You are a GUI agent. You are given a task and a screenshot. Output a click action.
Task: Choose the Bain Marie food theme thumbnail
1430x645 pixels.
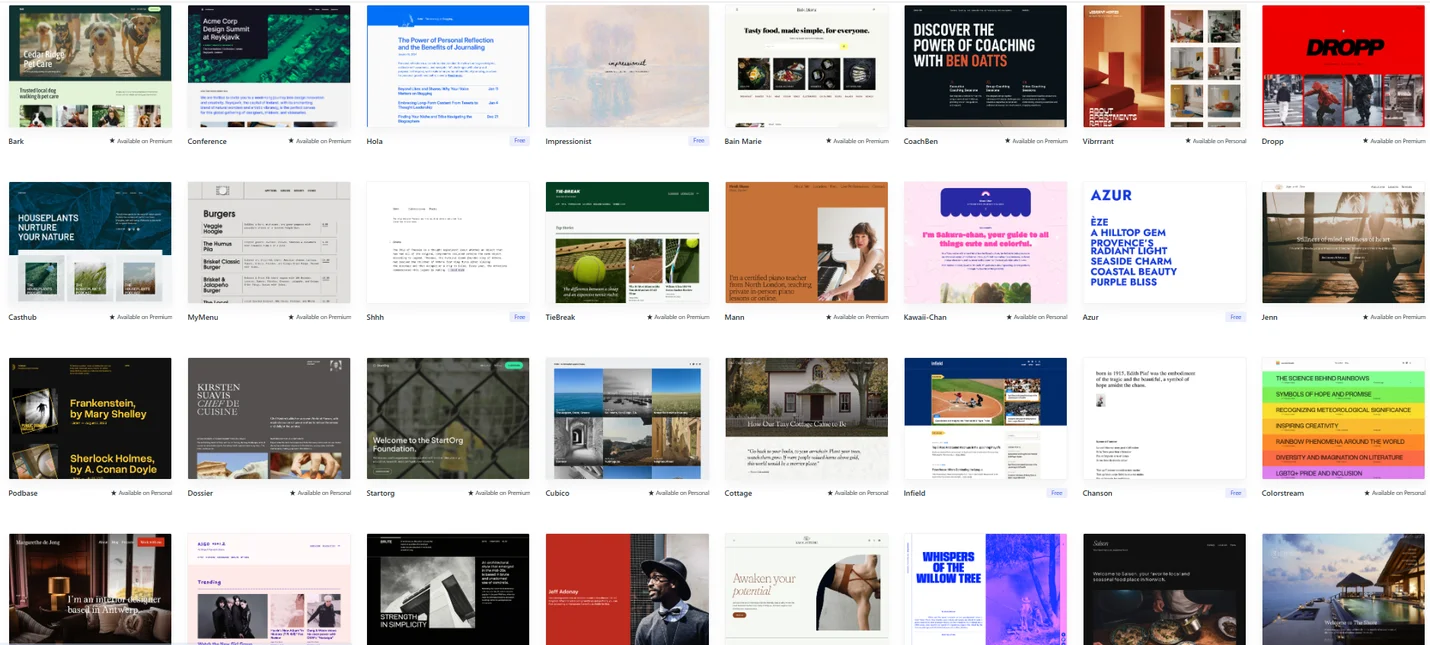806,66
